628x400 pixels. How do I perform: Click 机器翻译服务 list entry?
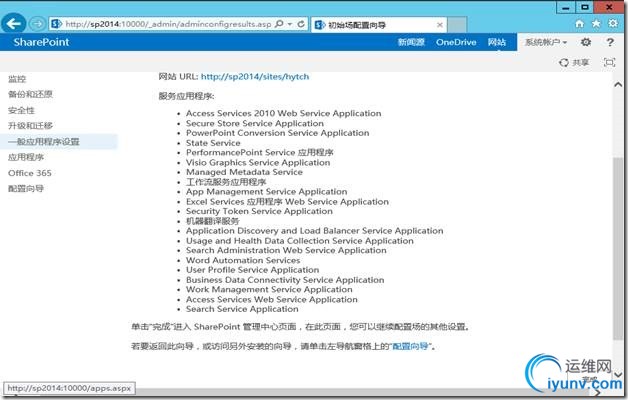[x=212, y=221]
